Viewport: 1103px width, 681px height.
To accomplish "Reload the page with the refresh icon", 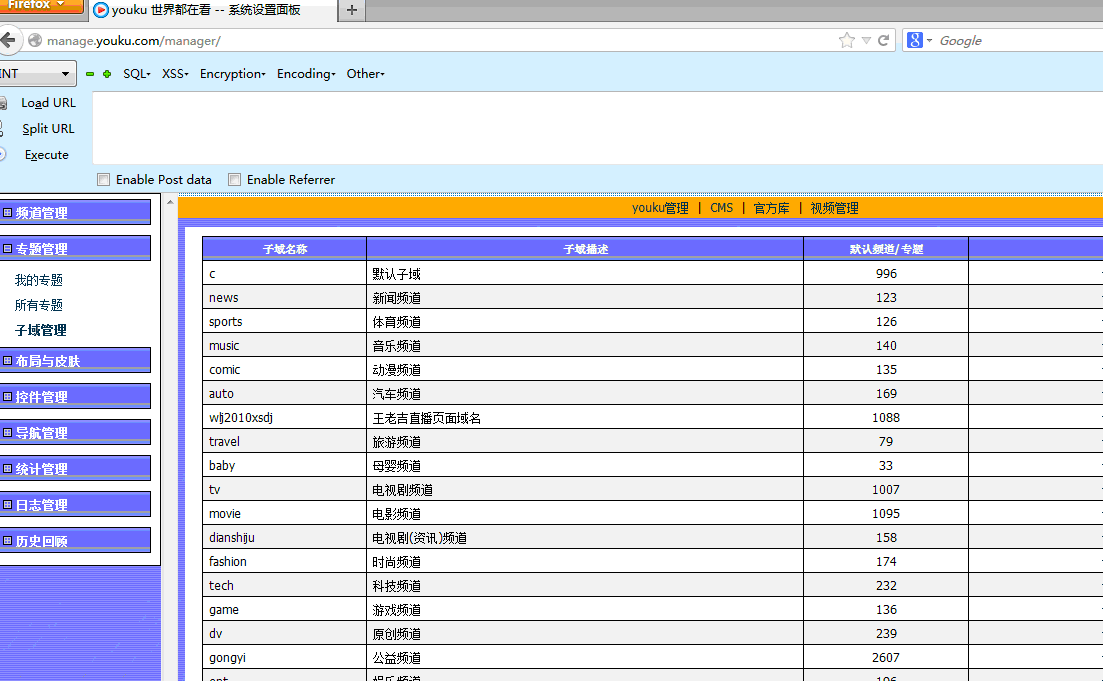I will (x=884, y=40).
